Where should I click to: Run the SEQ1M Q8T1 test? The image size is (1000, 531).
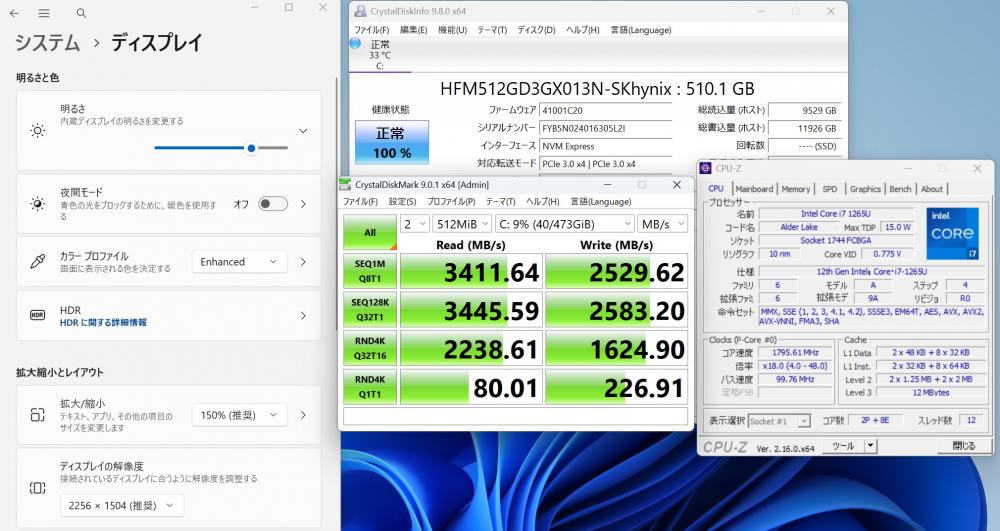tap(370, 271)
